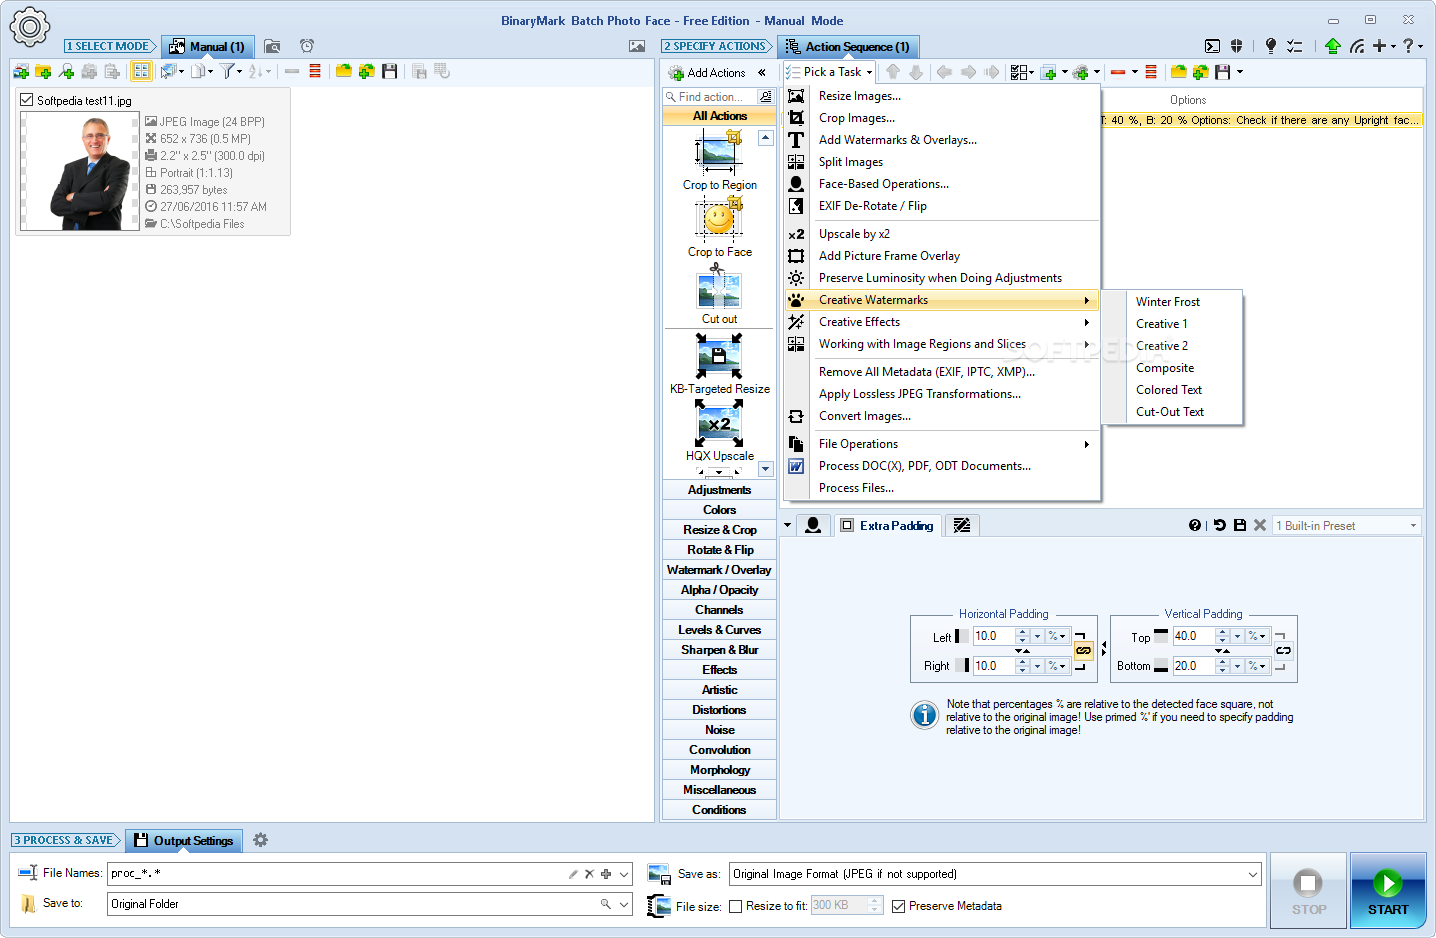
Task: Toggle the Preserve Metadata checkbox
Action: 898,906
